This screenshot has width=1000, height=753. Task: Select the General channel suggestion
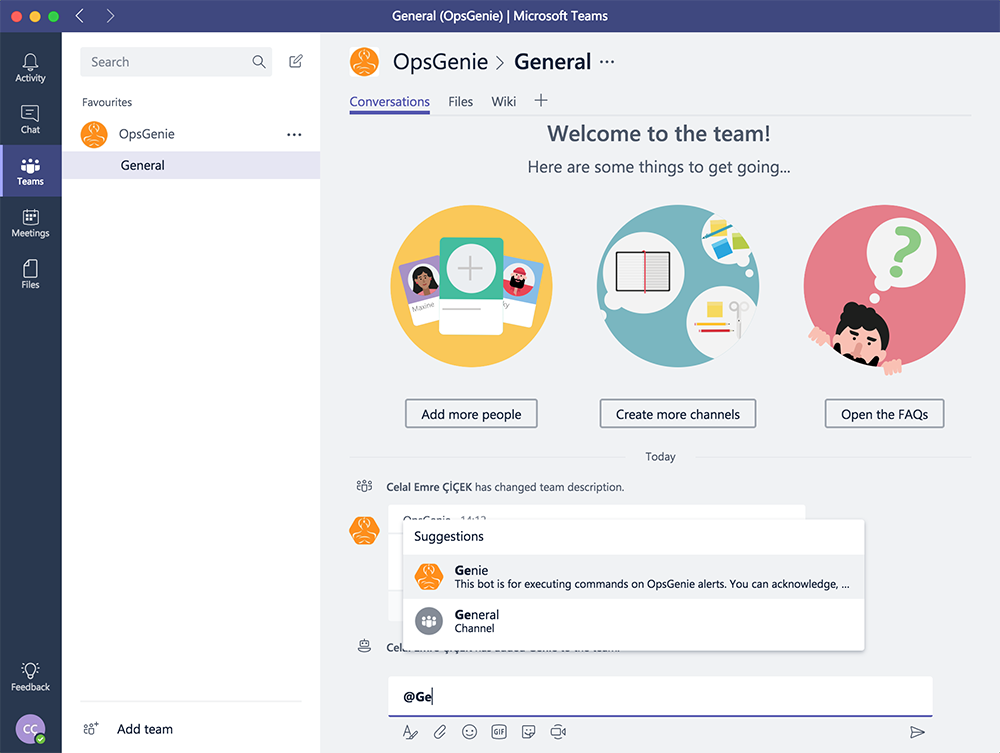[x=633, y=621]
